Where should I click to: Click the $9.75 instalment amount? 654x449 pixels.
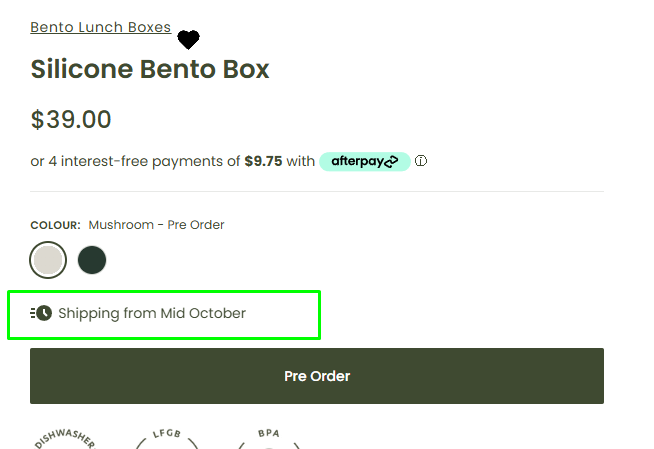(x=263, y=161)
